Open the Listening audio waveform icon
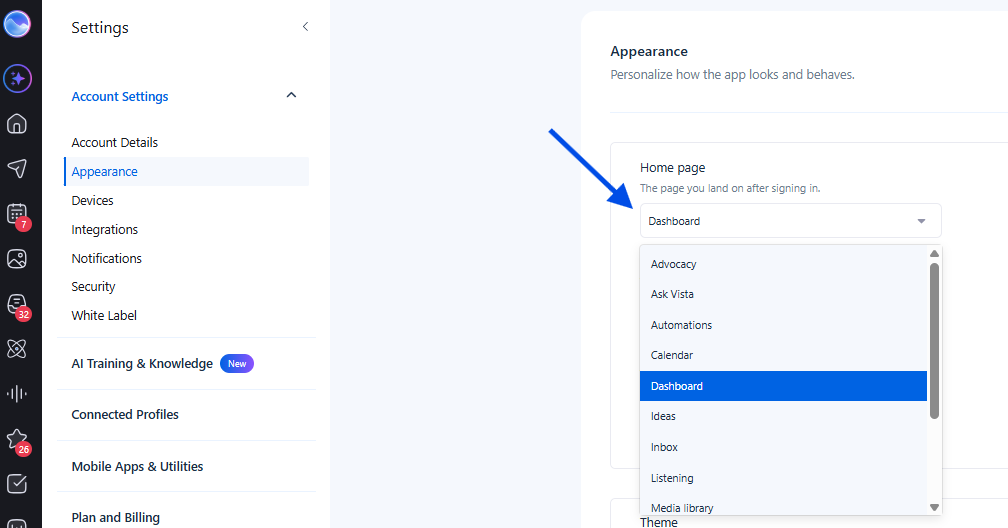This screenshot has height=528, width=1008. point(17,394)
